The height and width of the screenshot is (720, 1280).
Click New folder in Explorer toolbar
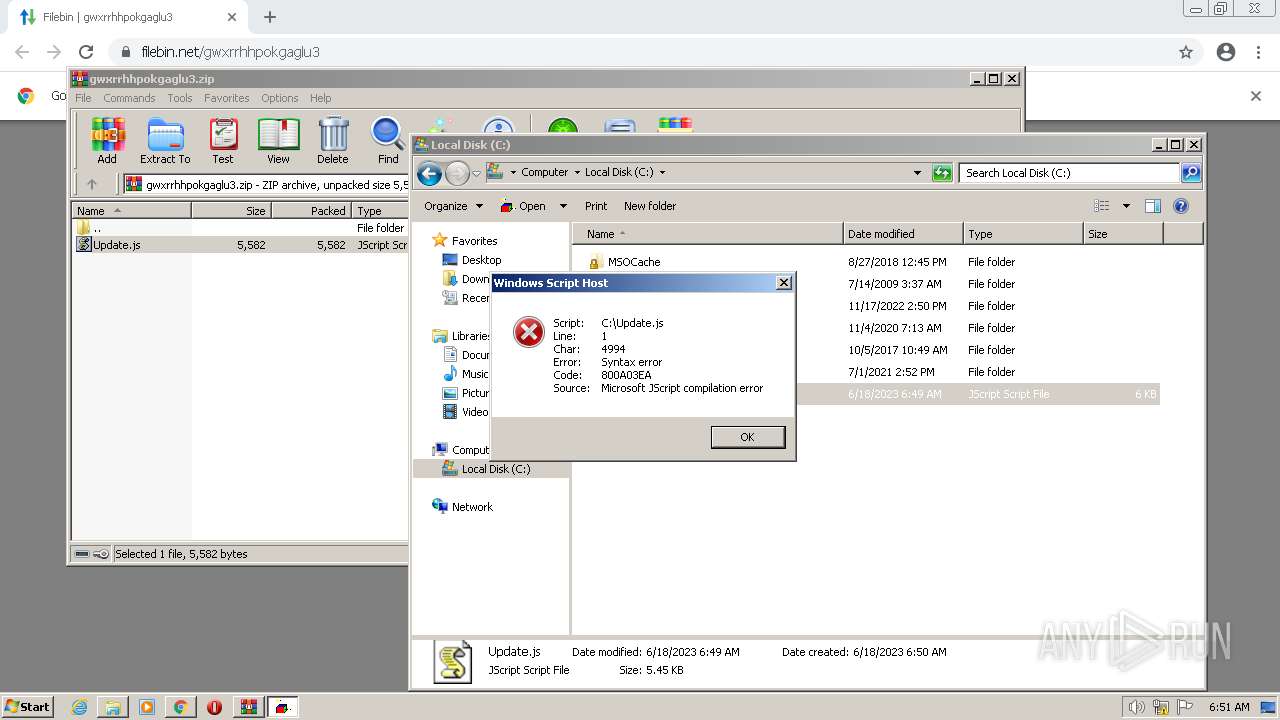[x=650, y=206]
